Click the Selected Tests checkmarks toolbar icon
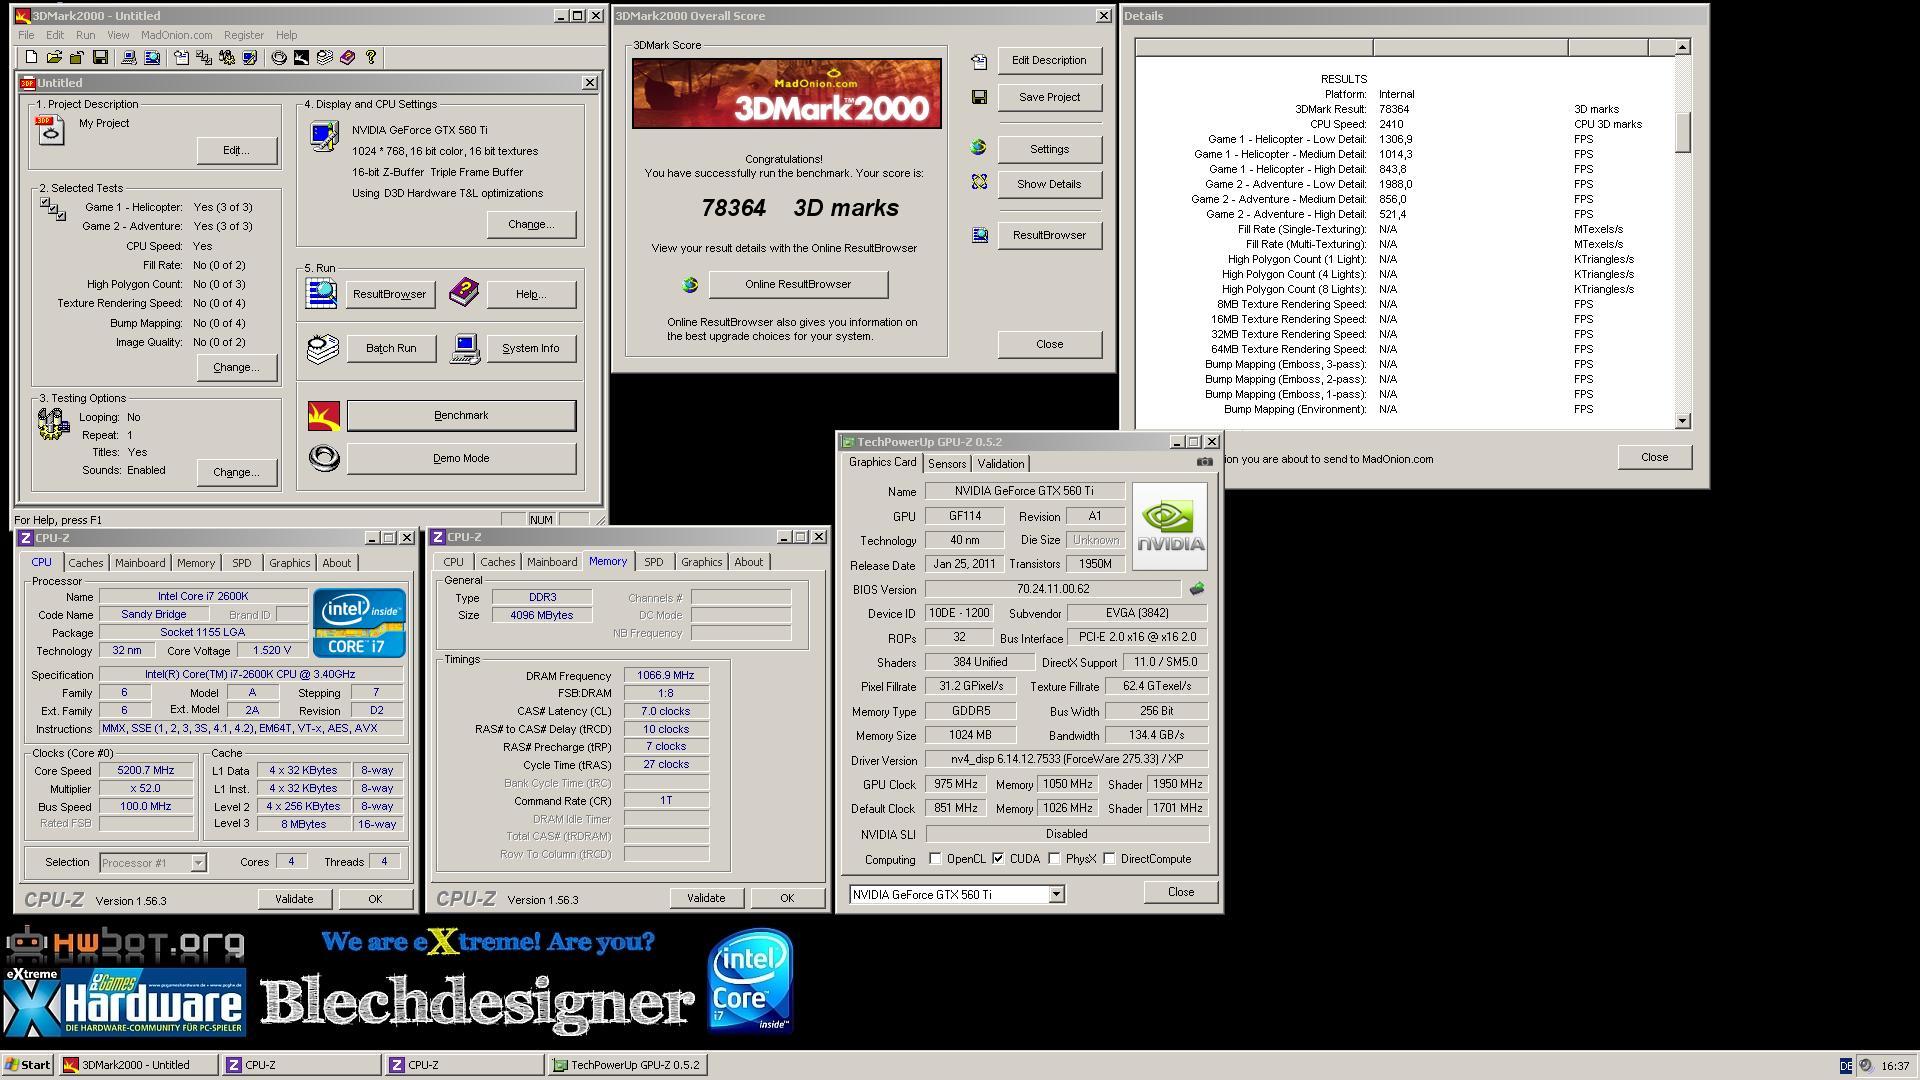The image size is (1920, 1080). point(204,58)
